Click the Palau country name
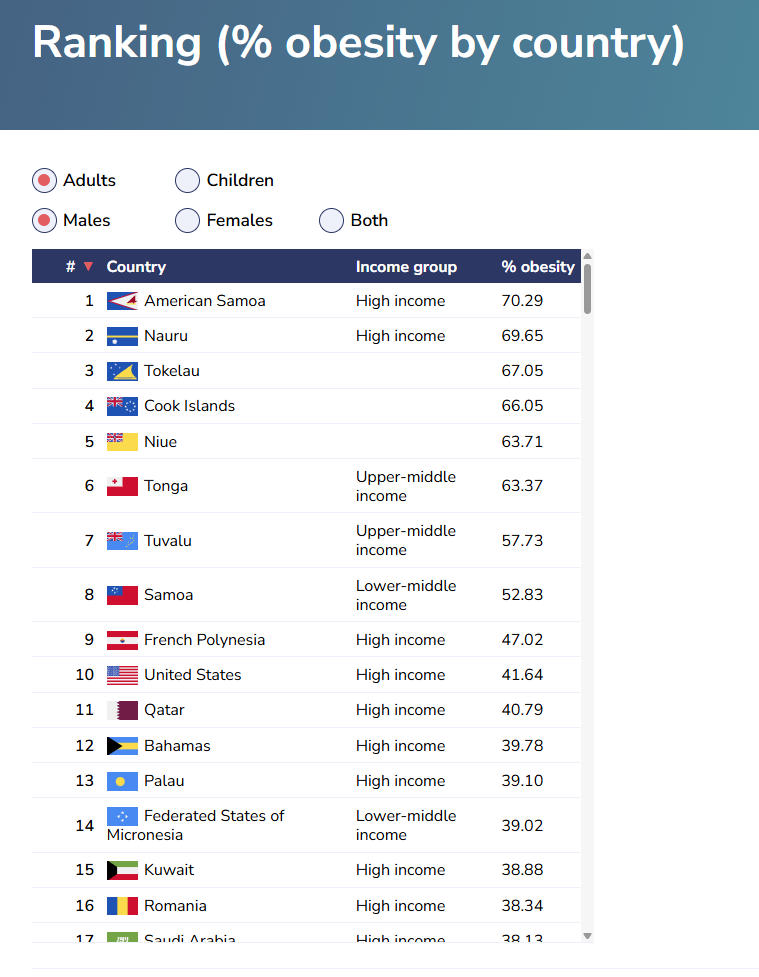Screen dimensions: 759x977 [x=165, y=781]
